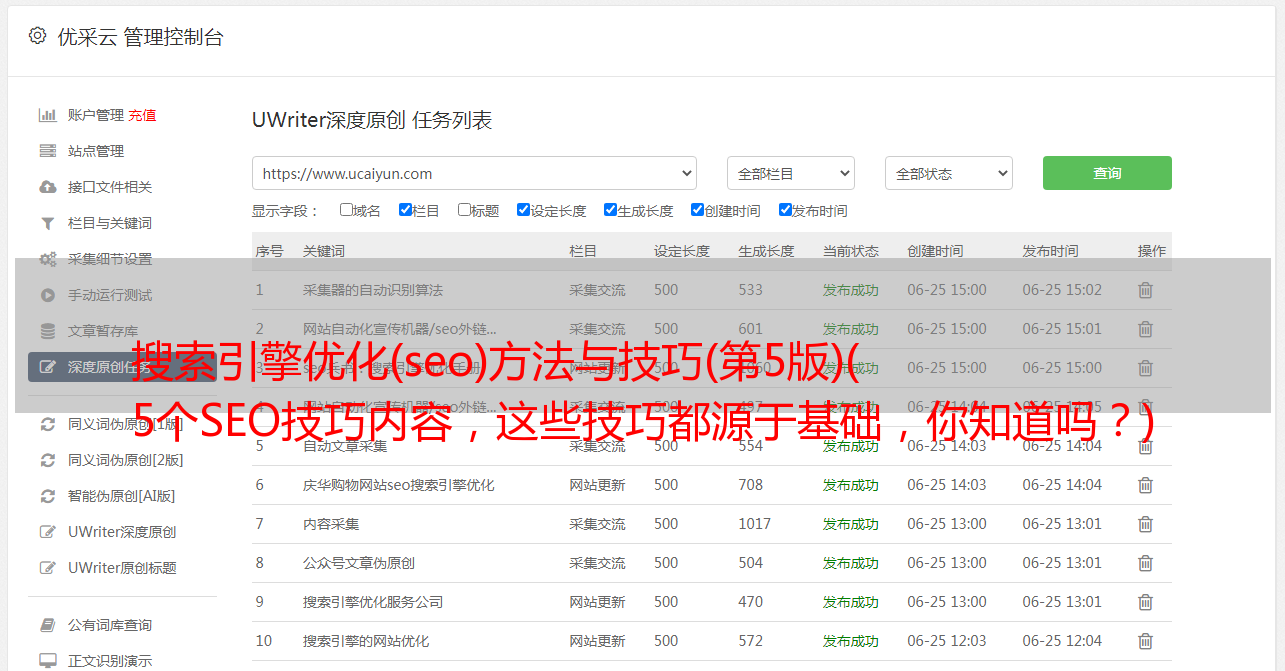This screenshot has height=671, width=1285.
Task: Delete task row 内容采集
Action: coord(1146,524)
